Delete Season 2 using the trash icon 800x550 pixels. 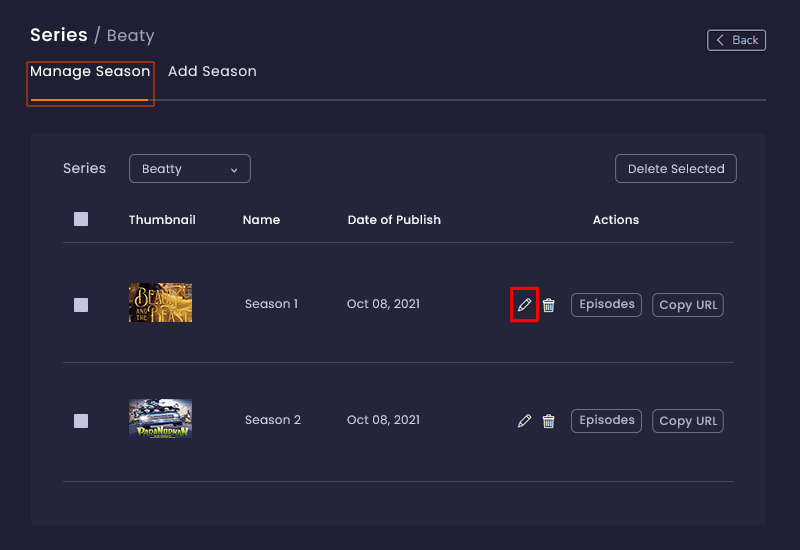point(548,421)
